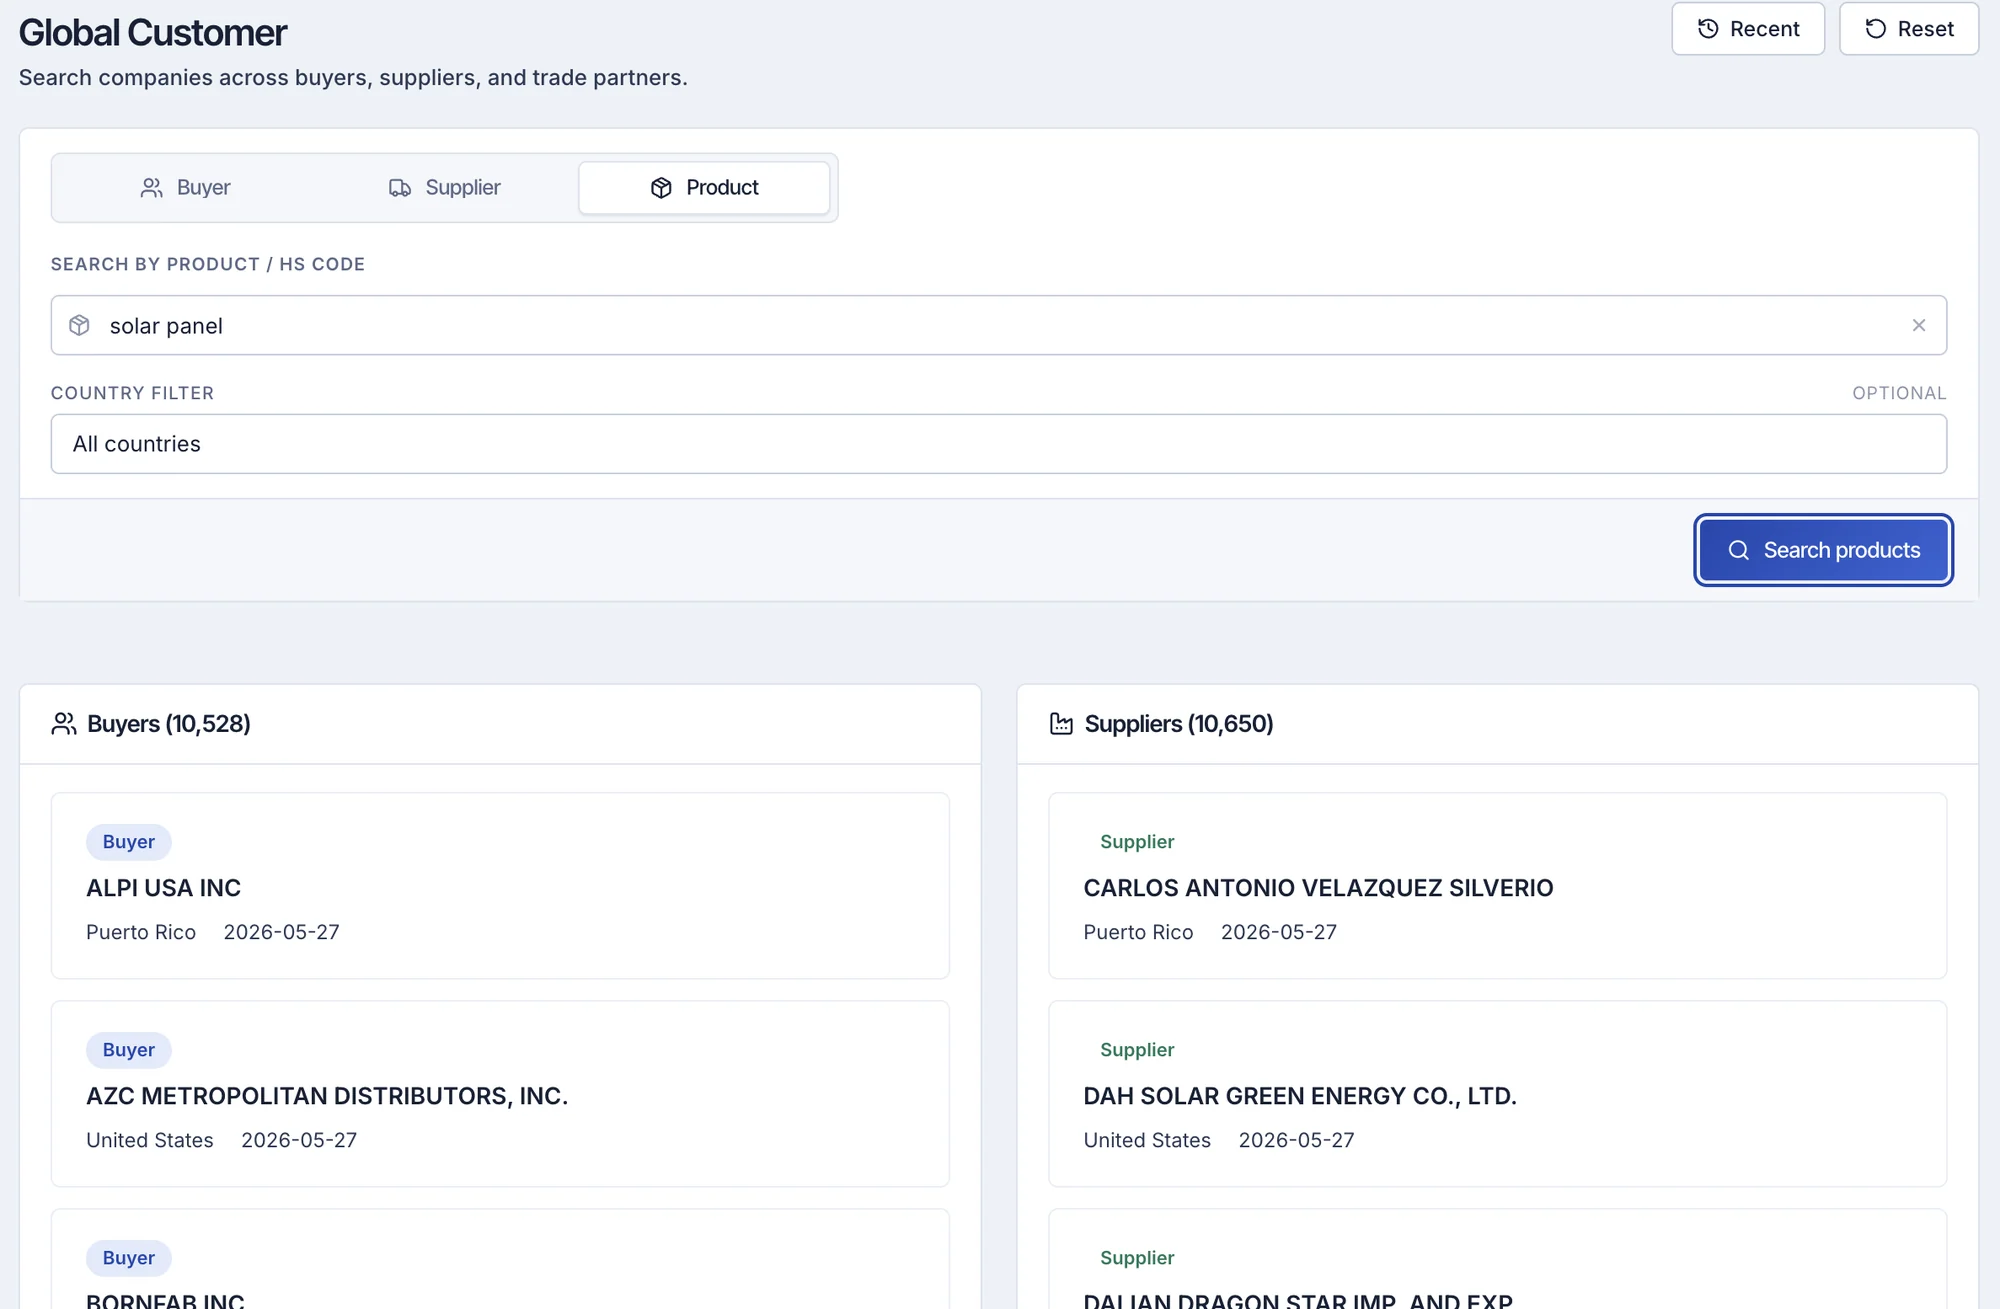Viewport: 2000px width, 1309px height.
Task: Click the SEARCH BY PRODUCT / HS CODE label
Action: tap(208, 264)
